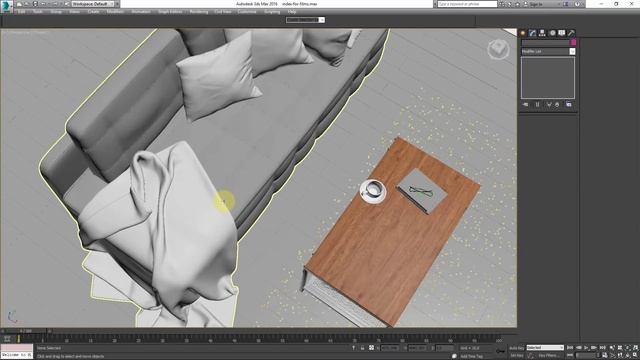Open the Edit menu
Viewport: 640px width, 360px height.
22,12
